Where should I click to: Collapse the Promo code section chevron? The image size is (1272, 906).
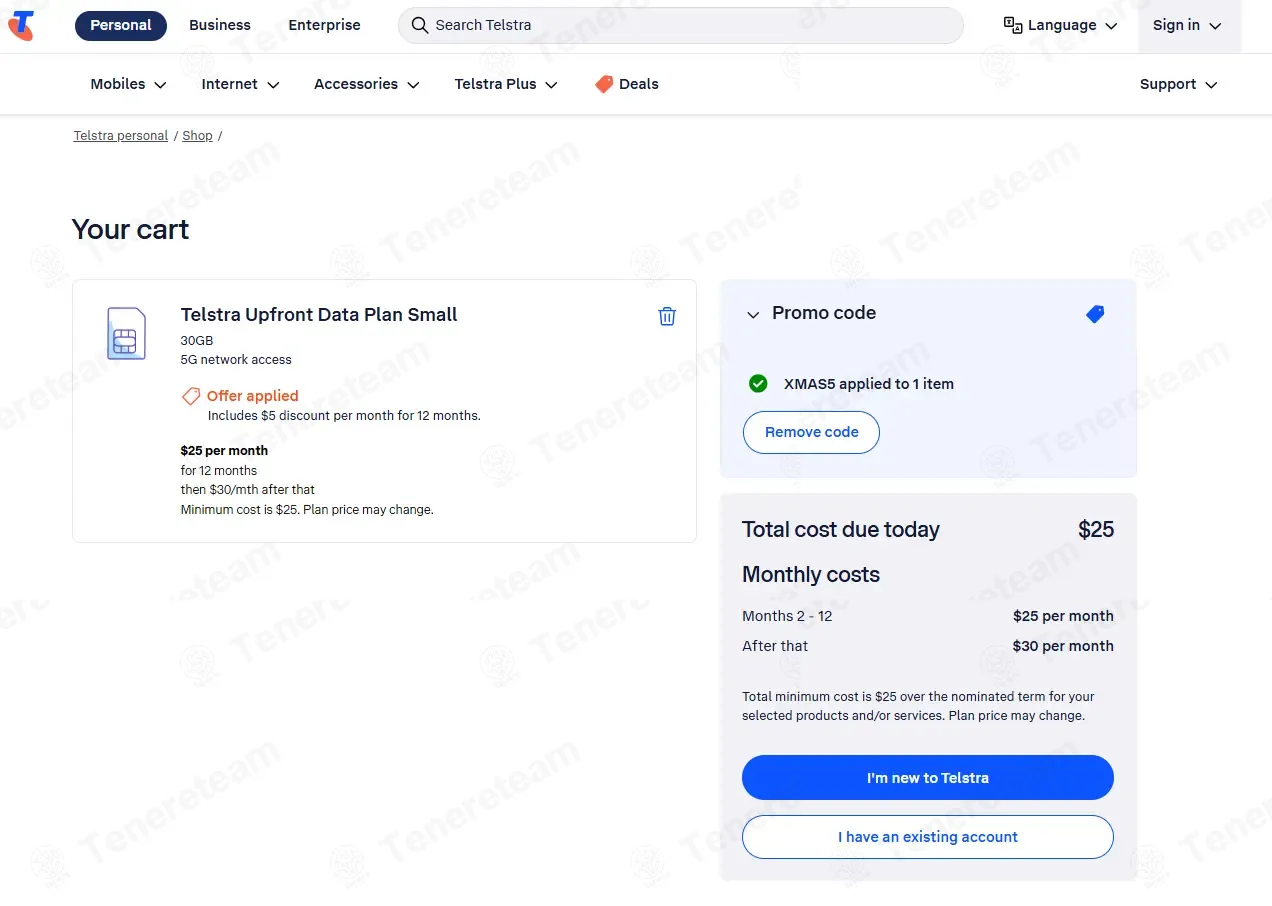coord(753,315)
